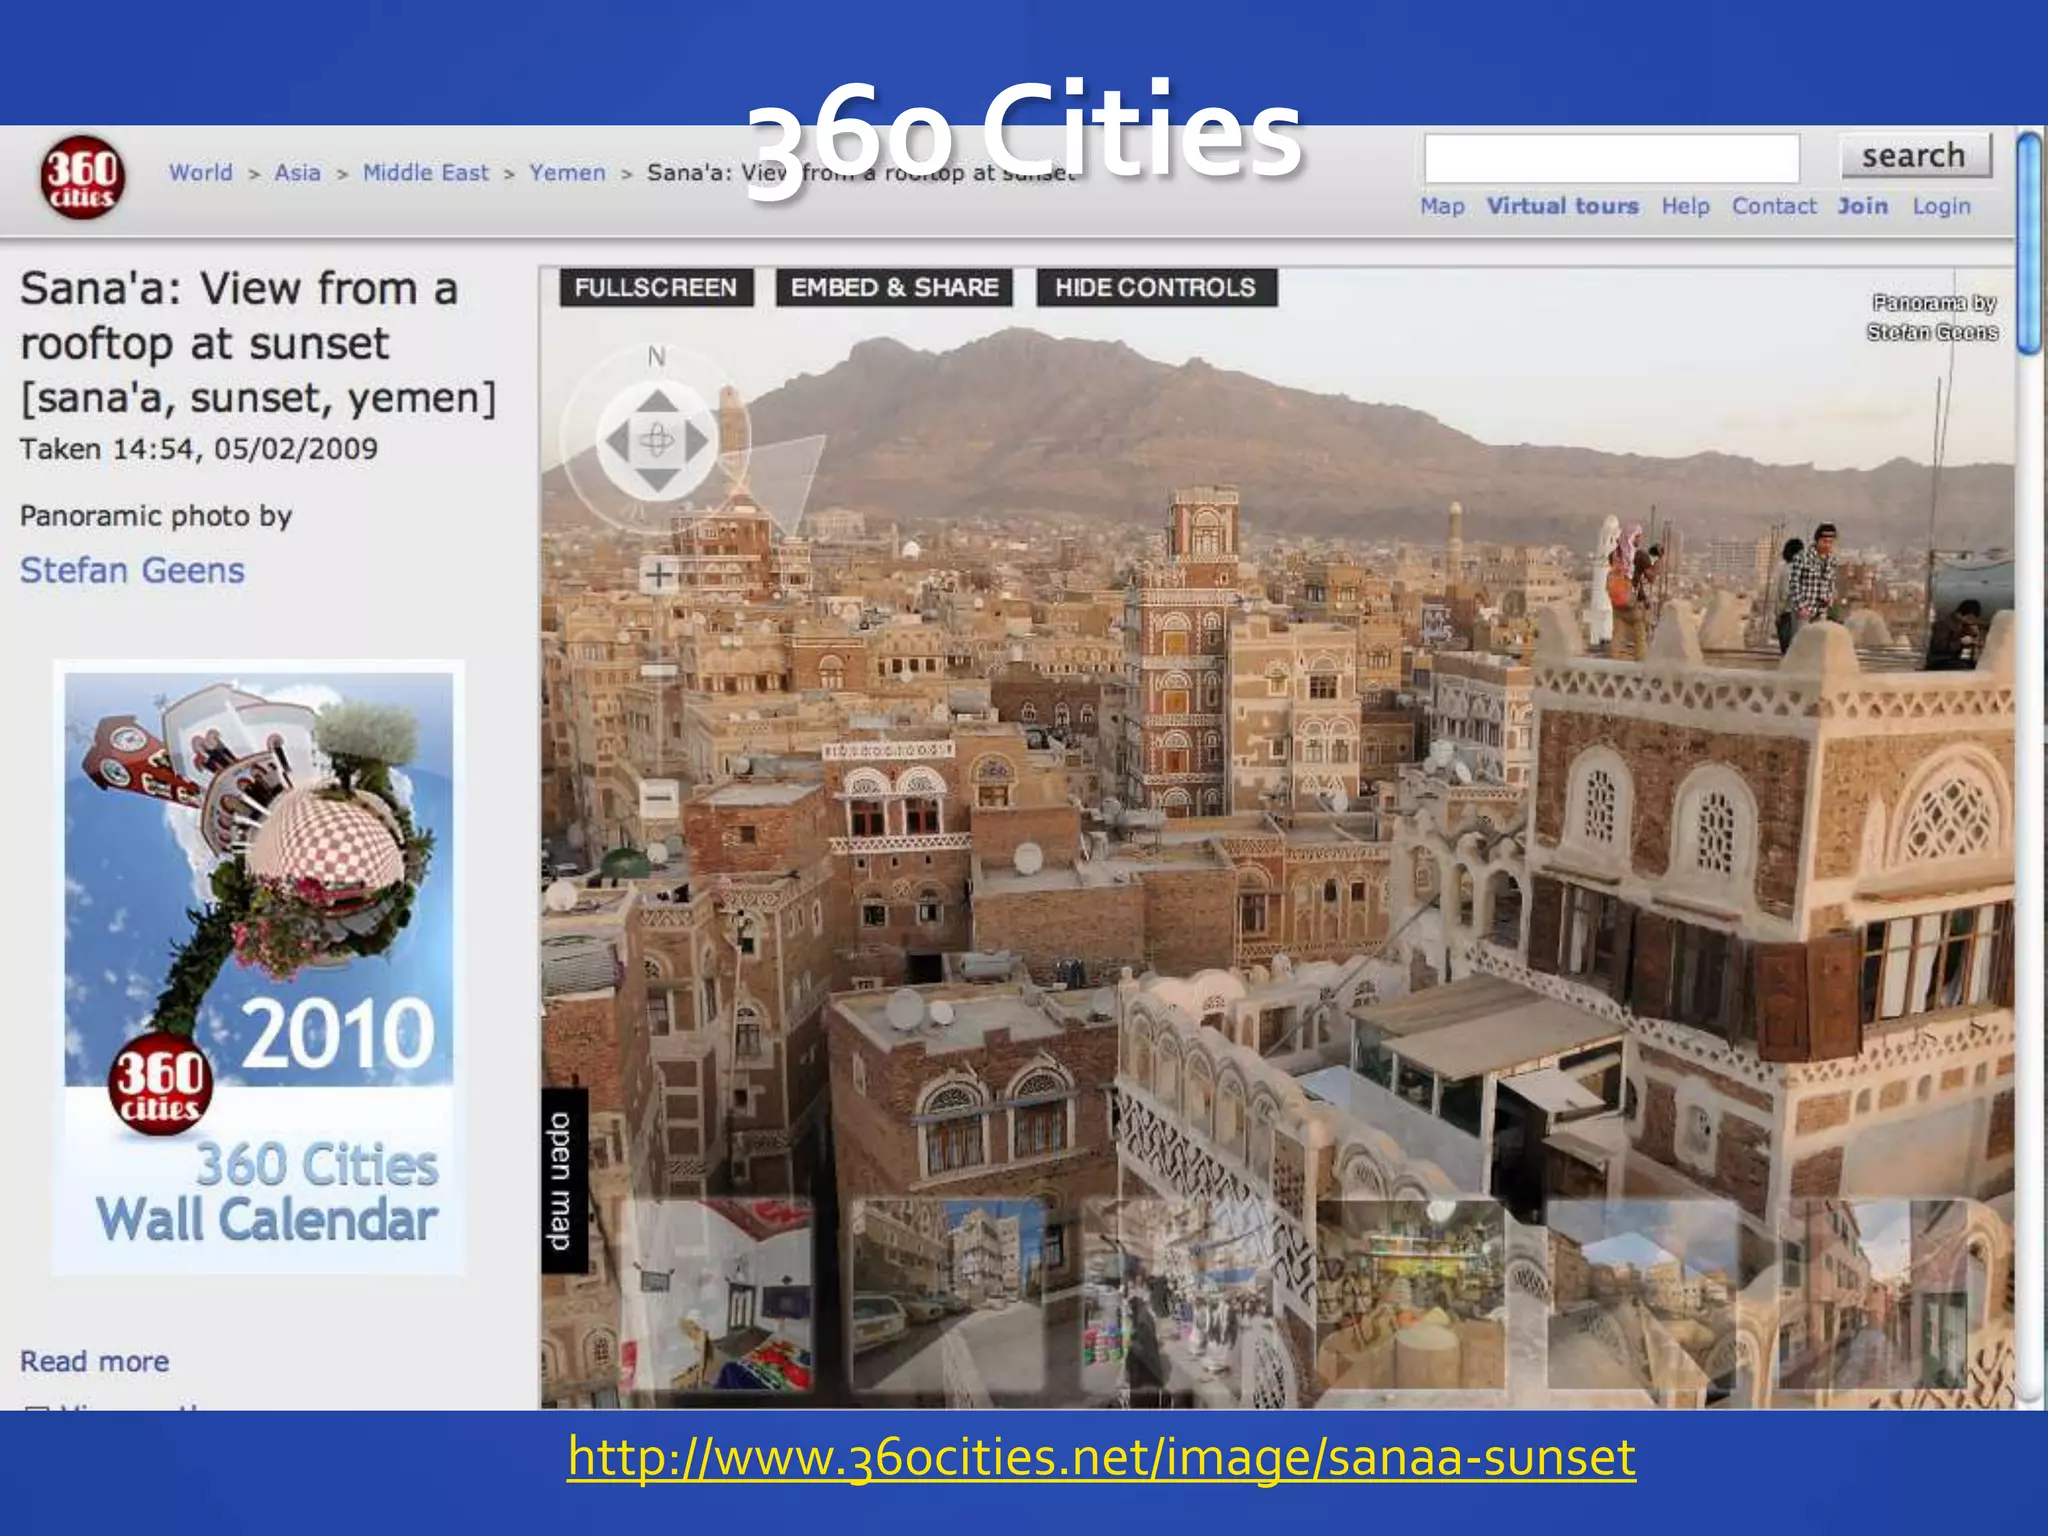2048x1536 pixels.
Task: Click the panorama title 'Sana'a: View from a rooftop'
Action: [x=258, y=343]
